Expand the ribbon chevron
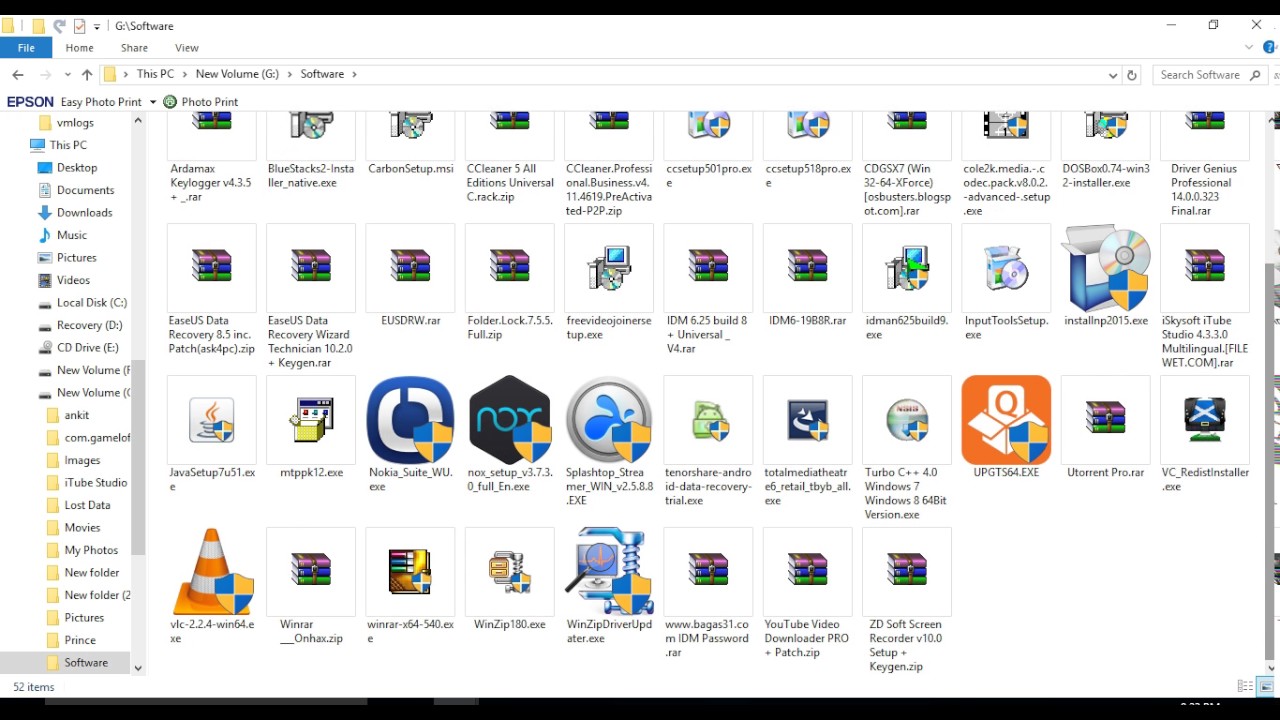This screenshot has height=720, width=1280. point(1249,47)
